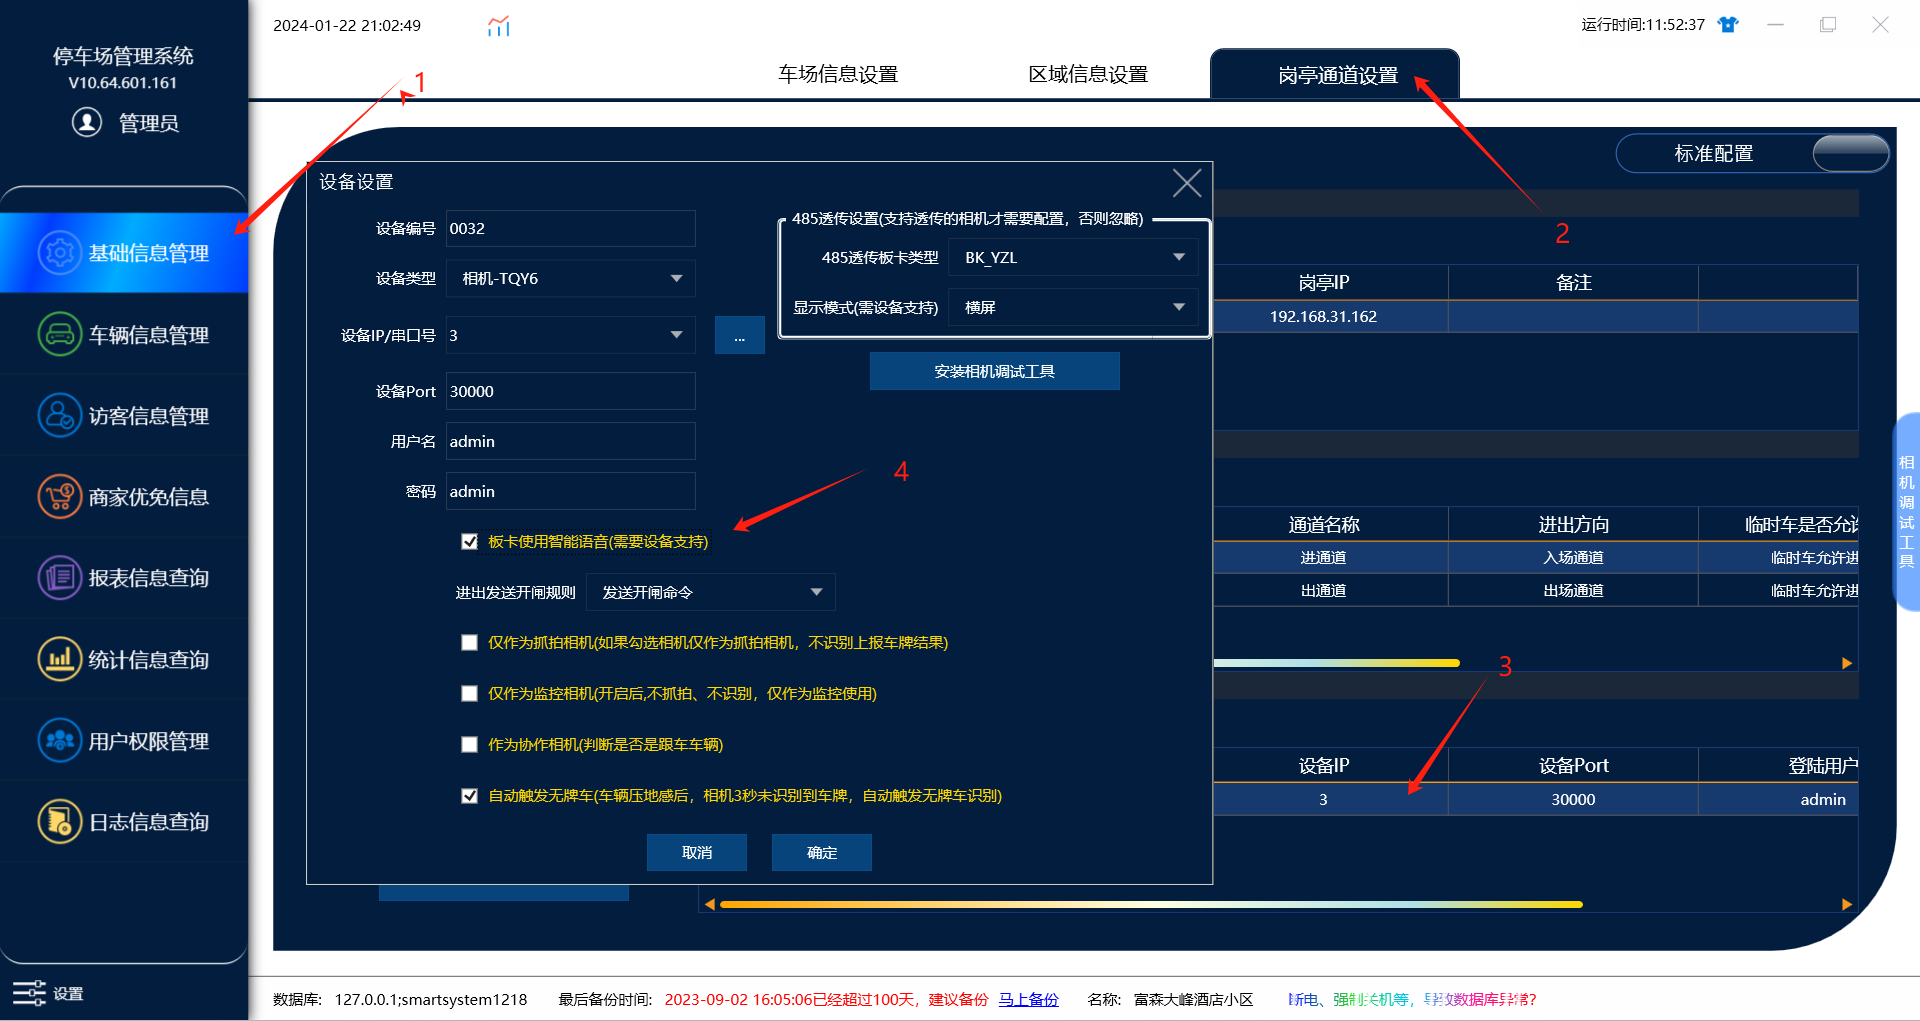The width and height of the screenshot is (1920, 1021).
Task: Expand the 设备类型 dropdown
Action: click(x=570, y=278)
